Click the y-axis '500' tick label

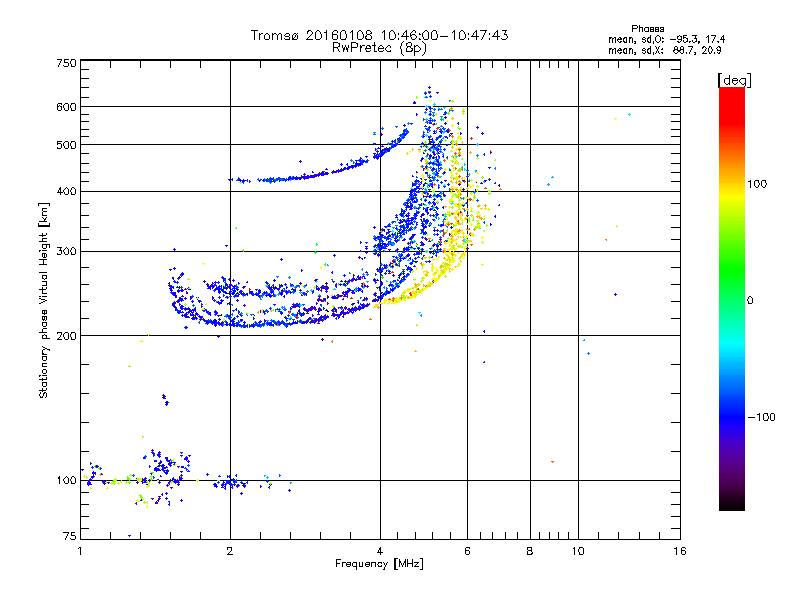(x=66, y=145)
